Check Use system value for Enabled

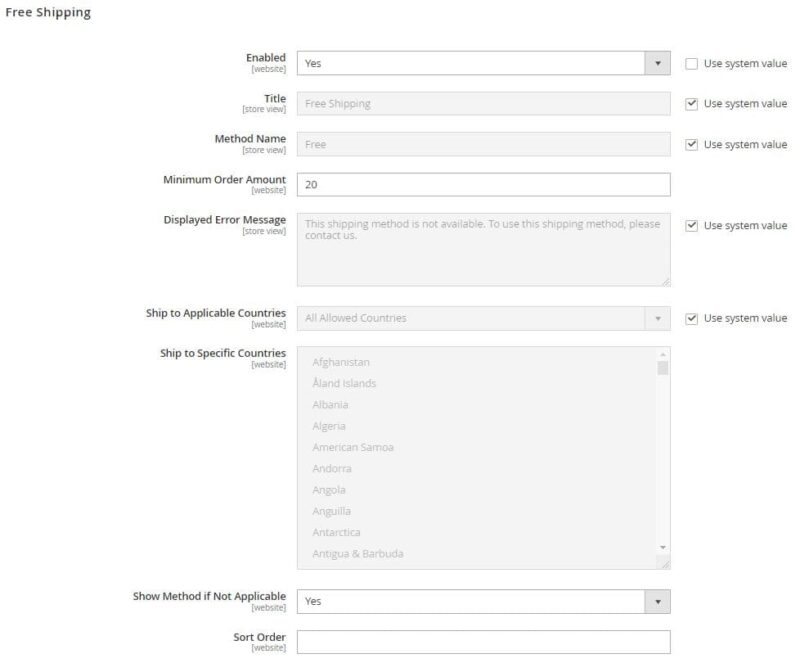691,64
